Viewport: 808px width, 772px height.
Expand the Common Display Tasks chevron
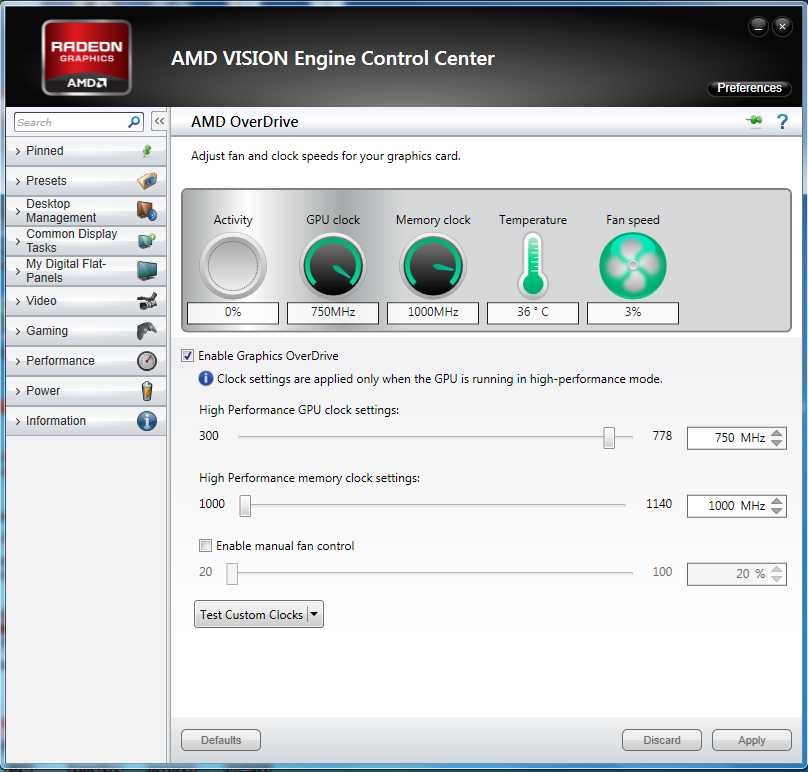[x=18, y=241]
